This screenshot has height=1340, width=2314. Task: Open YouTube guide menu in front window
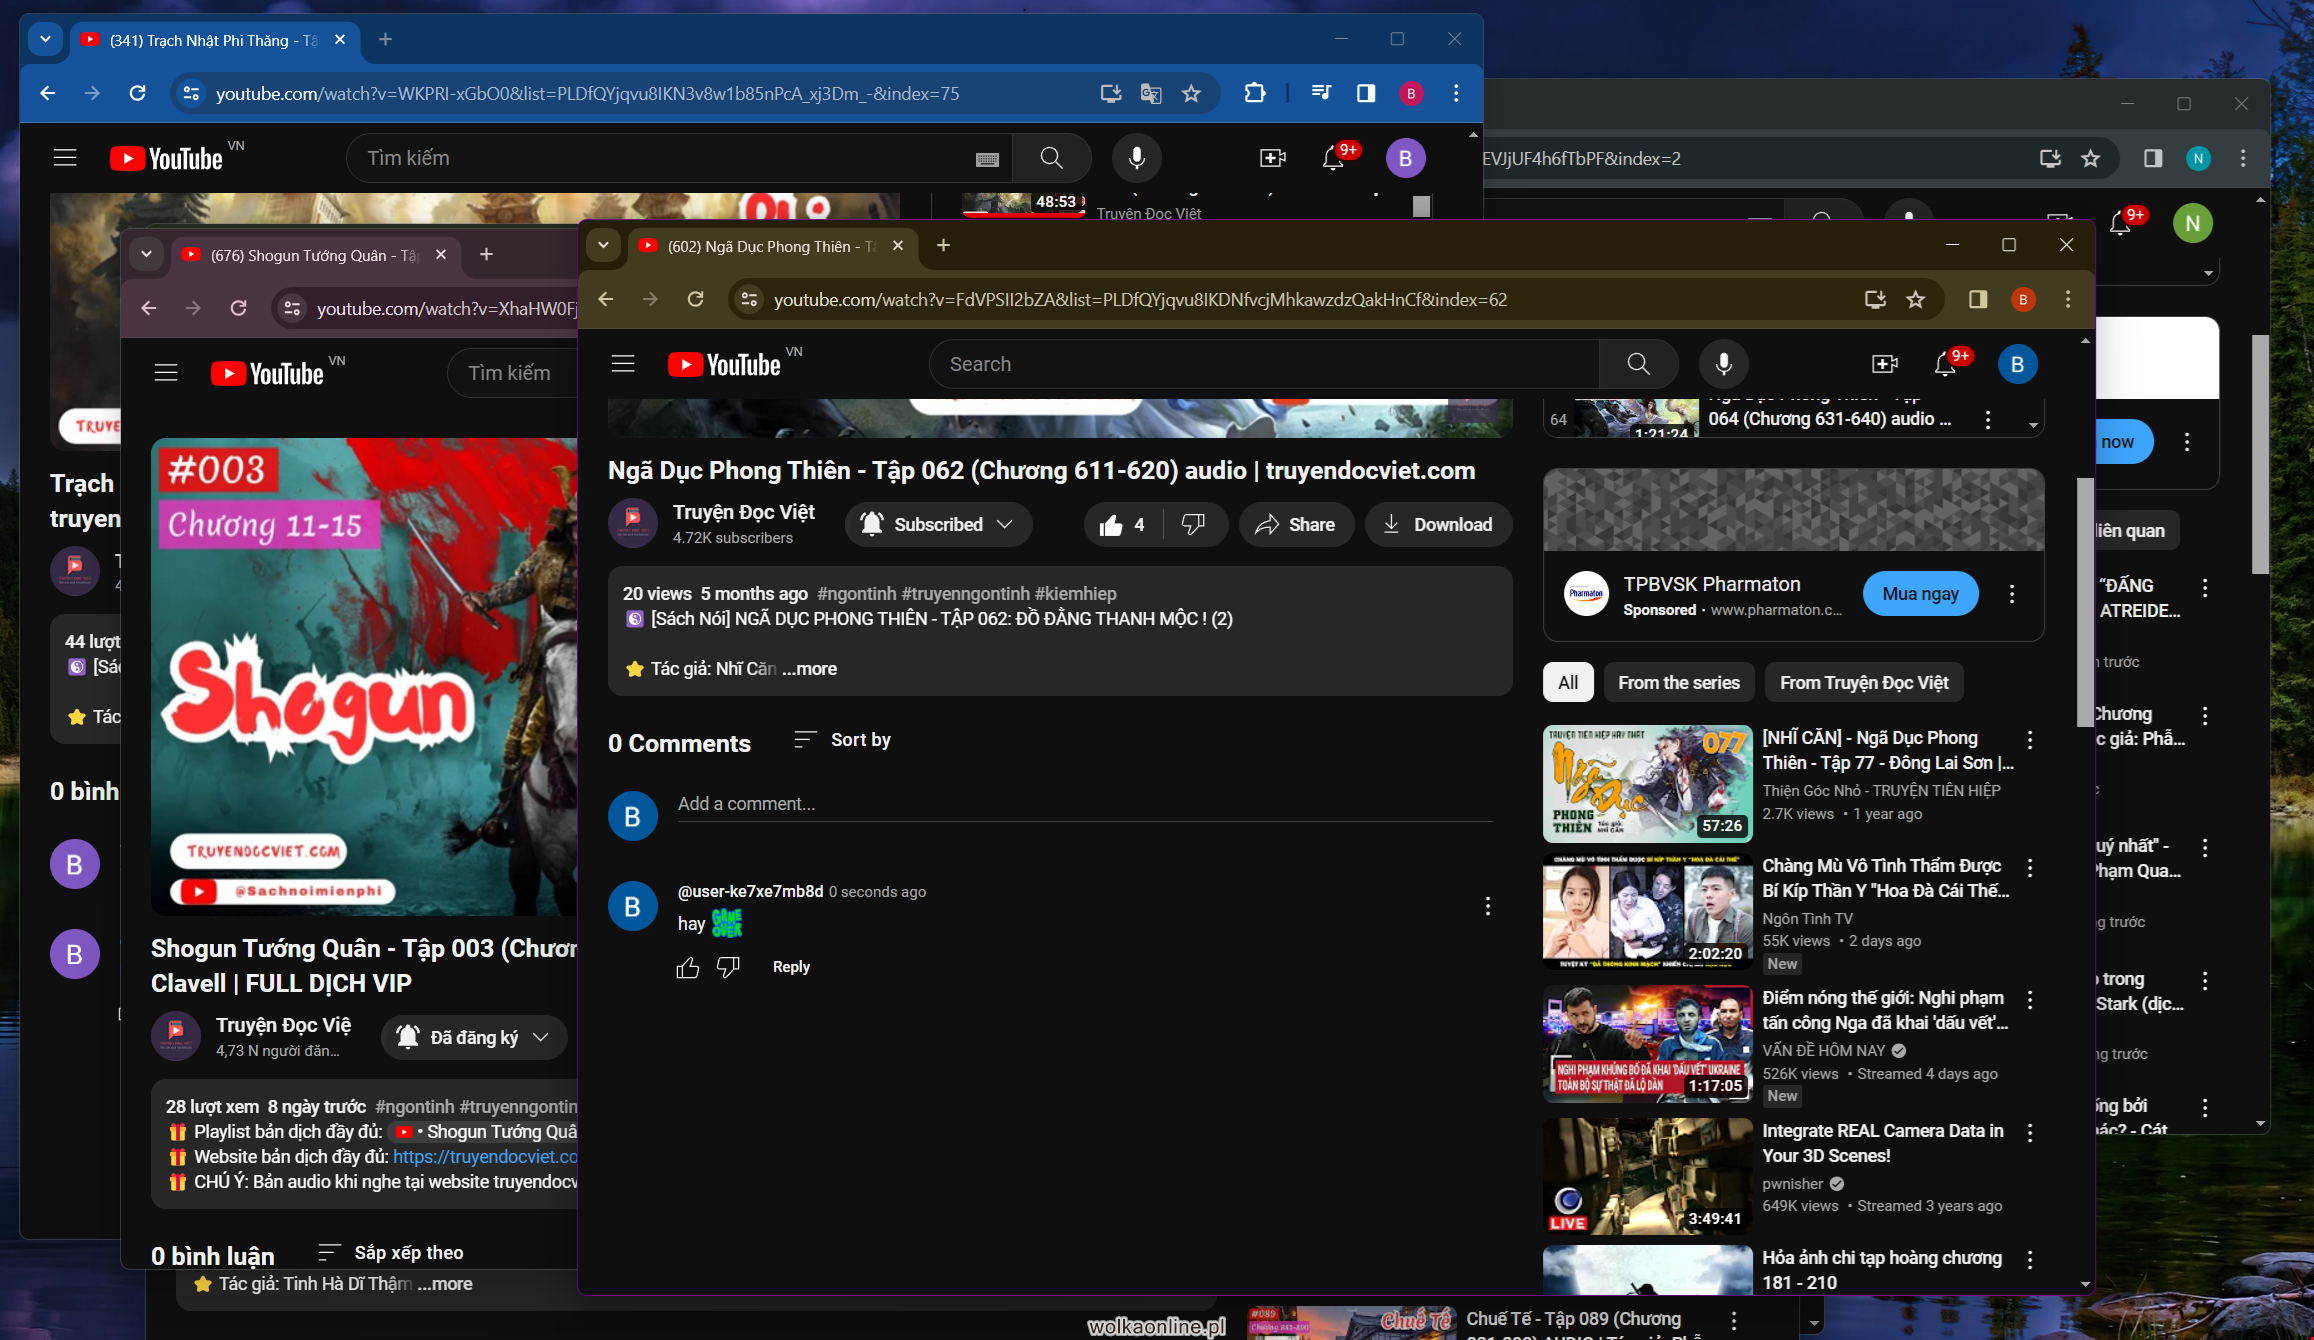623,364
